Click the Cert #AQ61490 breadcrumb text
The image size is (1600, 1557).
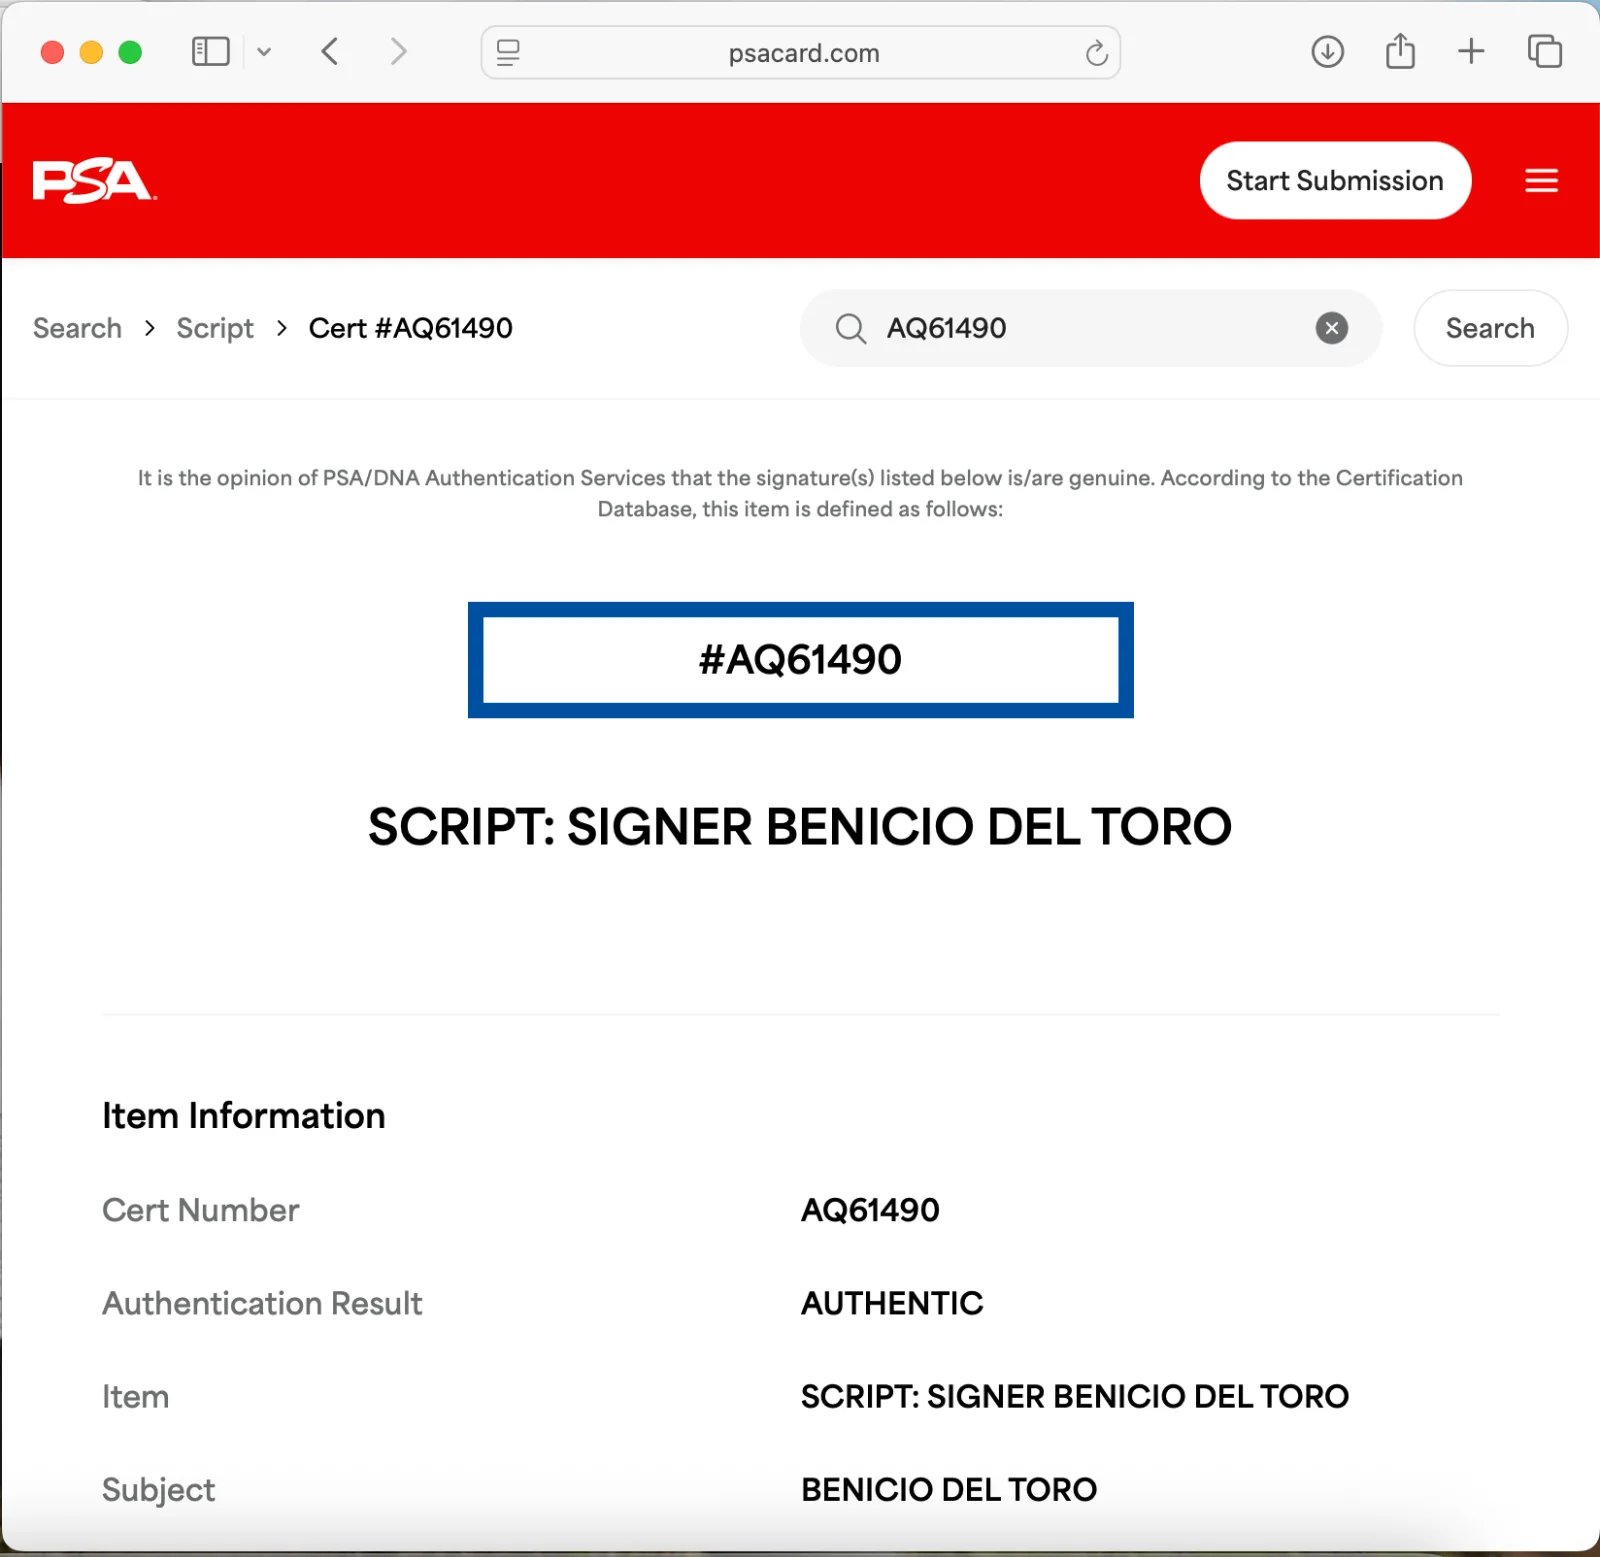410,328
